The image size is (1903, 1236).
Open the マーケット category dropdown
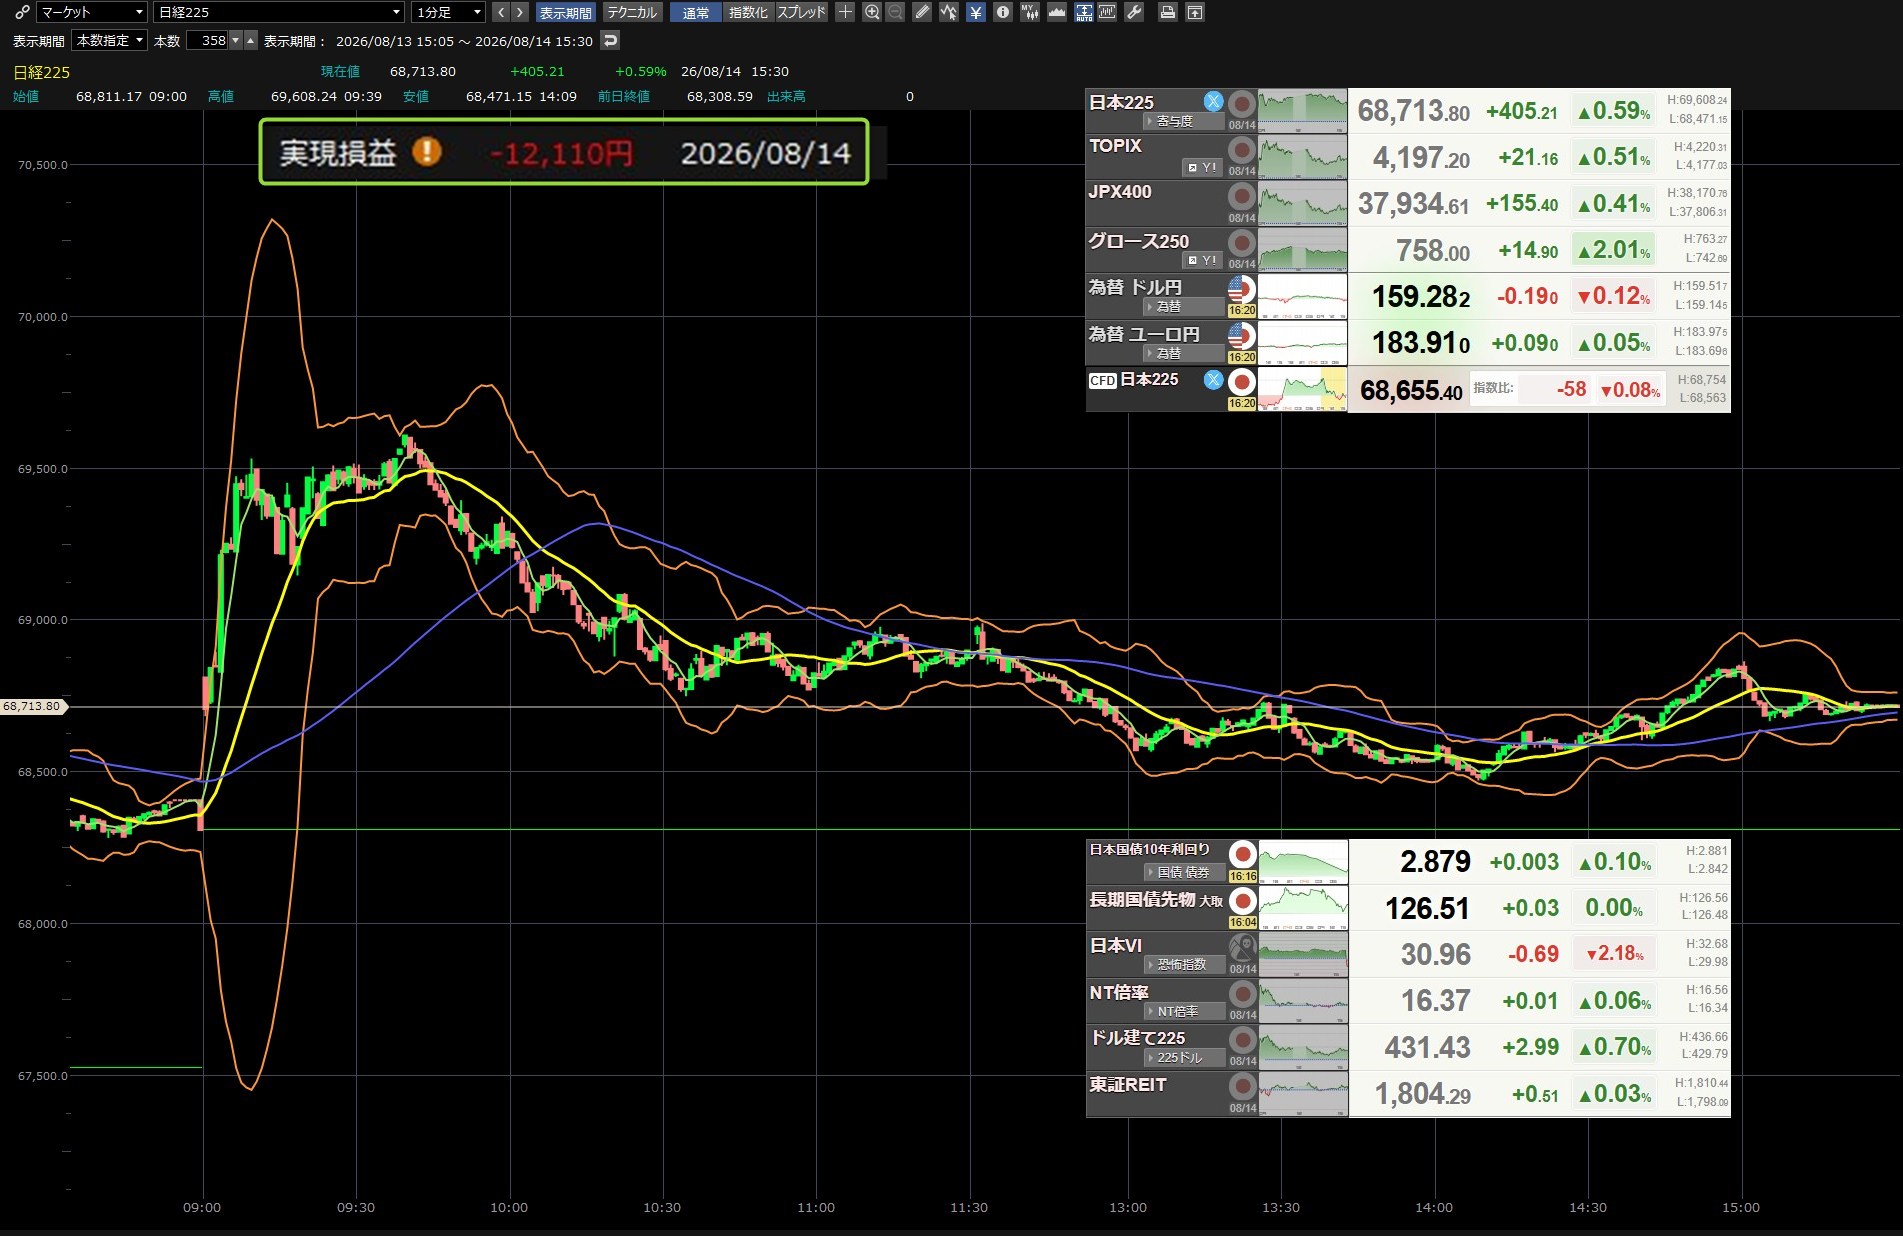click(x=92, y=12)
